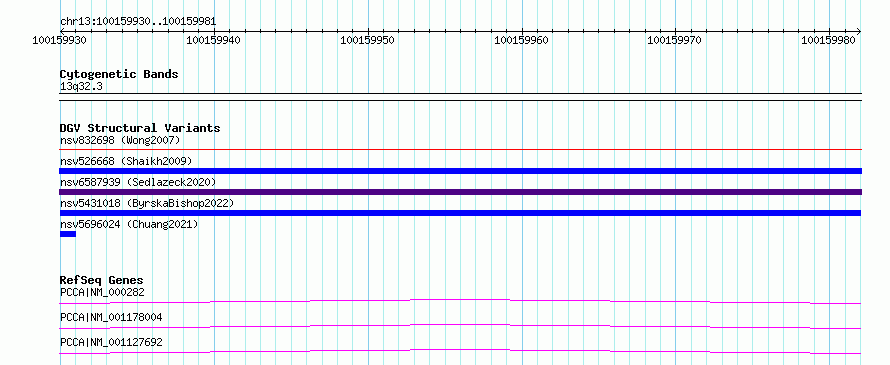This screenshot has width=890, height=365.
Task: Click the blue nsv5431018 variant bar
Action: pos(461,213)
